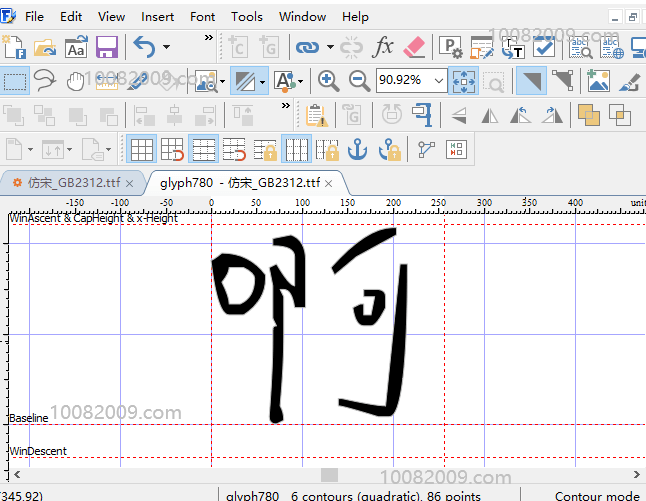Click the eraser icon
This screenshot has height=501, width=646.
tap(414, 46)
